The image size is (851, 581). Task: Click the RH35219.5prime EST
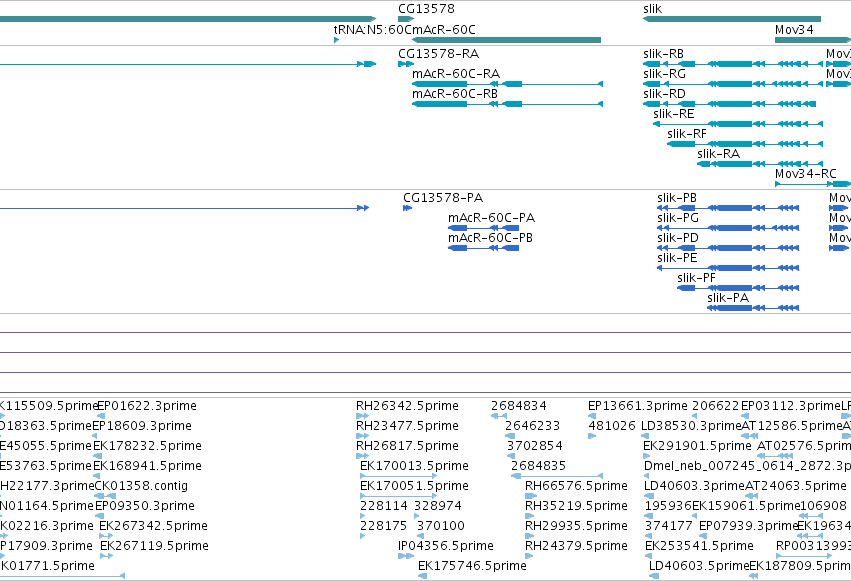point(530,516)
